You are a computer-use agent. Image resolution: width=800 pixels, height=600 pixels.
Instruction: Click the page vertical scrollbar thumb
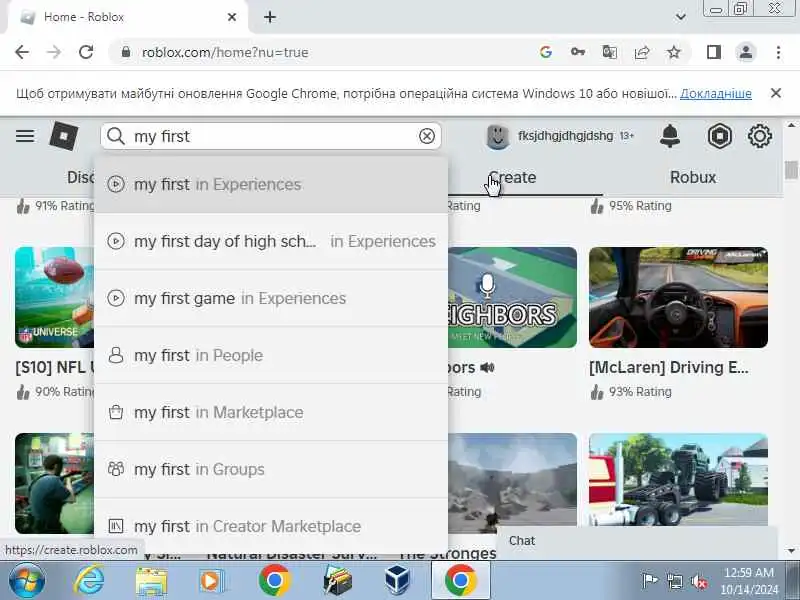pos(791,170)
